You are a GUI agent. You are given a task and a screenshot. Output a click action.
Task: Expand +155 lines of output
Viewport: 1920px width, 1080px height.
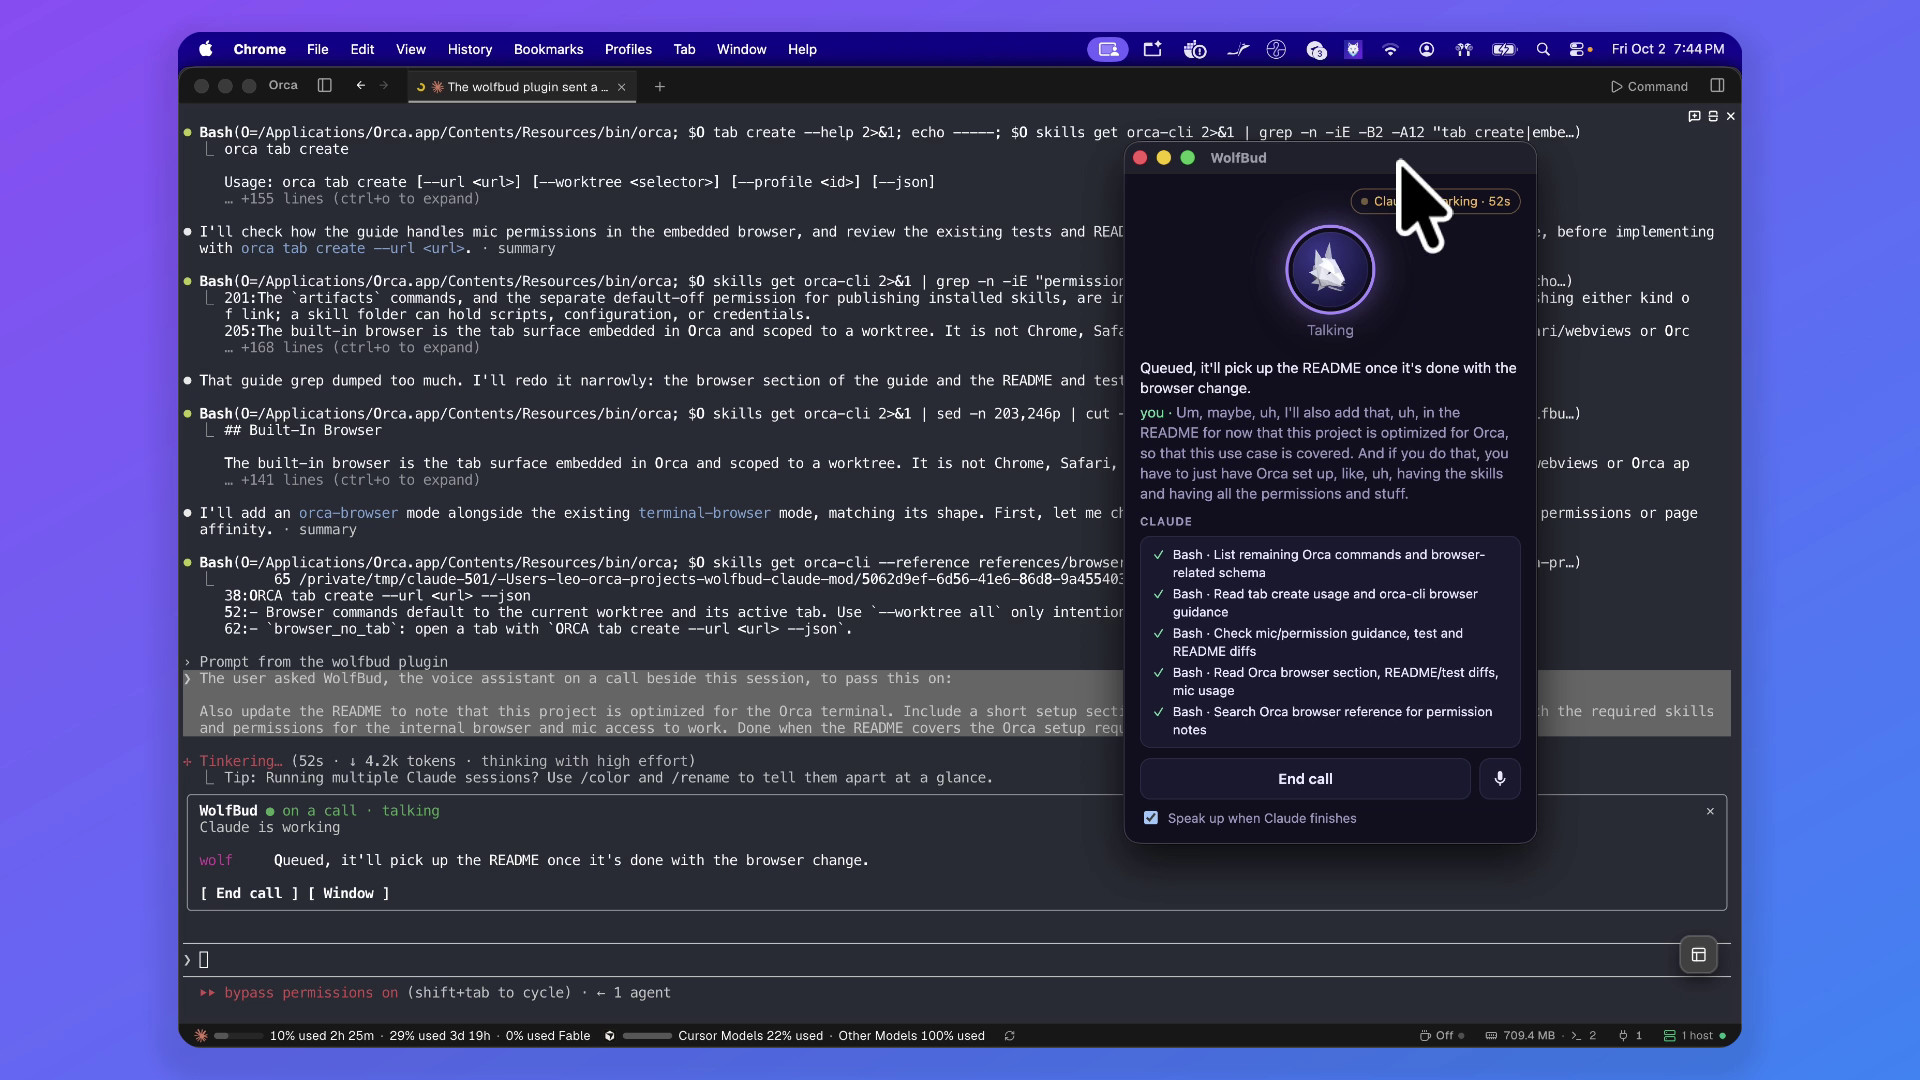(352, 199)
